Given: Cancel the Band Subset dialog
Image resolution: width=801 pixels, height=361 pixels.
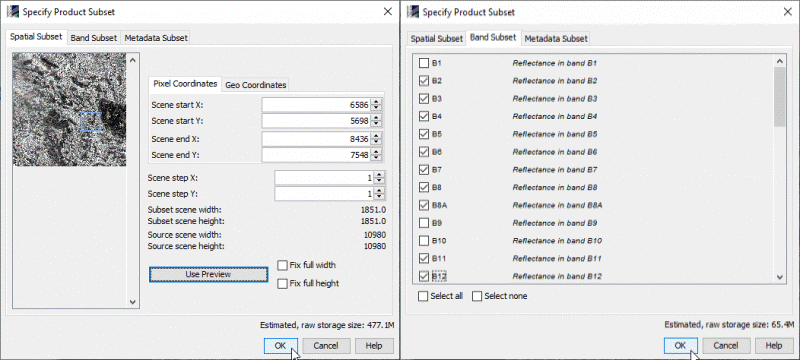Looking at the screenshot, I should click(x=726, y=346).
